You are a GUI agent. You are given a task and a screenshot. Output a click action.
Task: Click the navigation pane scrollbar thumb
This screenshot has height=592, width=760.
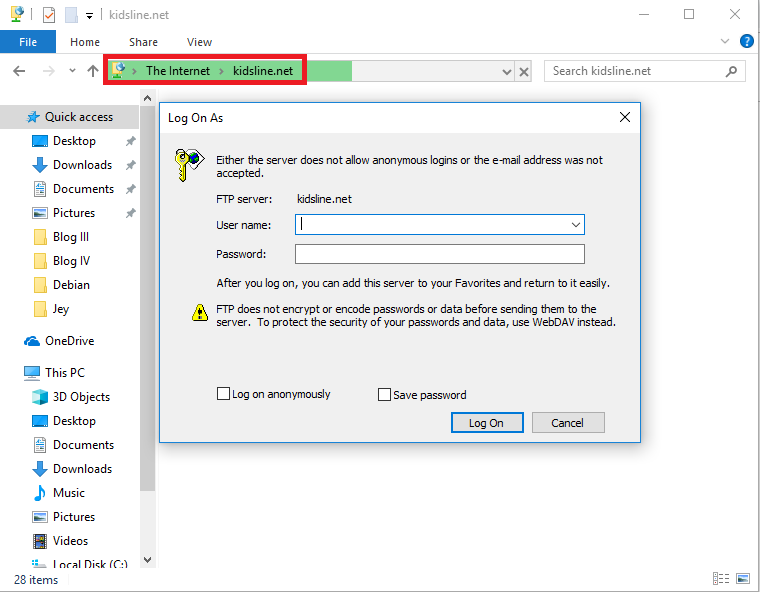tap(148, 298)
